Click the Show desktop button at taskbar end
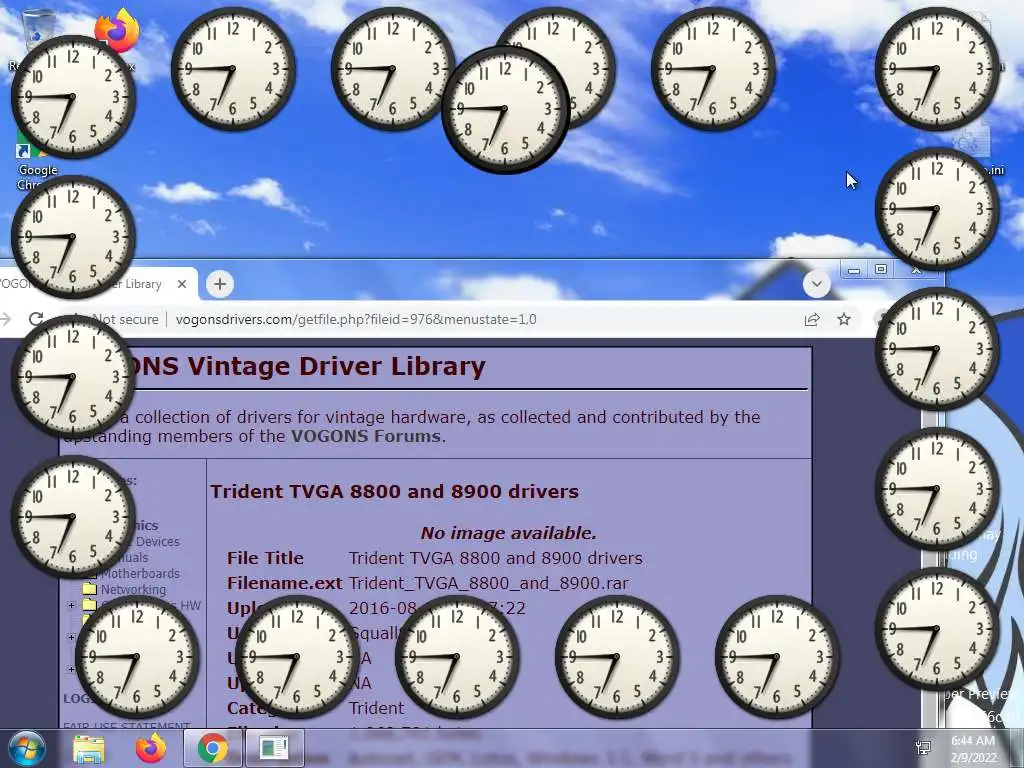This screenshot has height=768, width=1024. 1019,748
